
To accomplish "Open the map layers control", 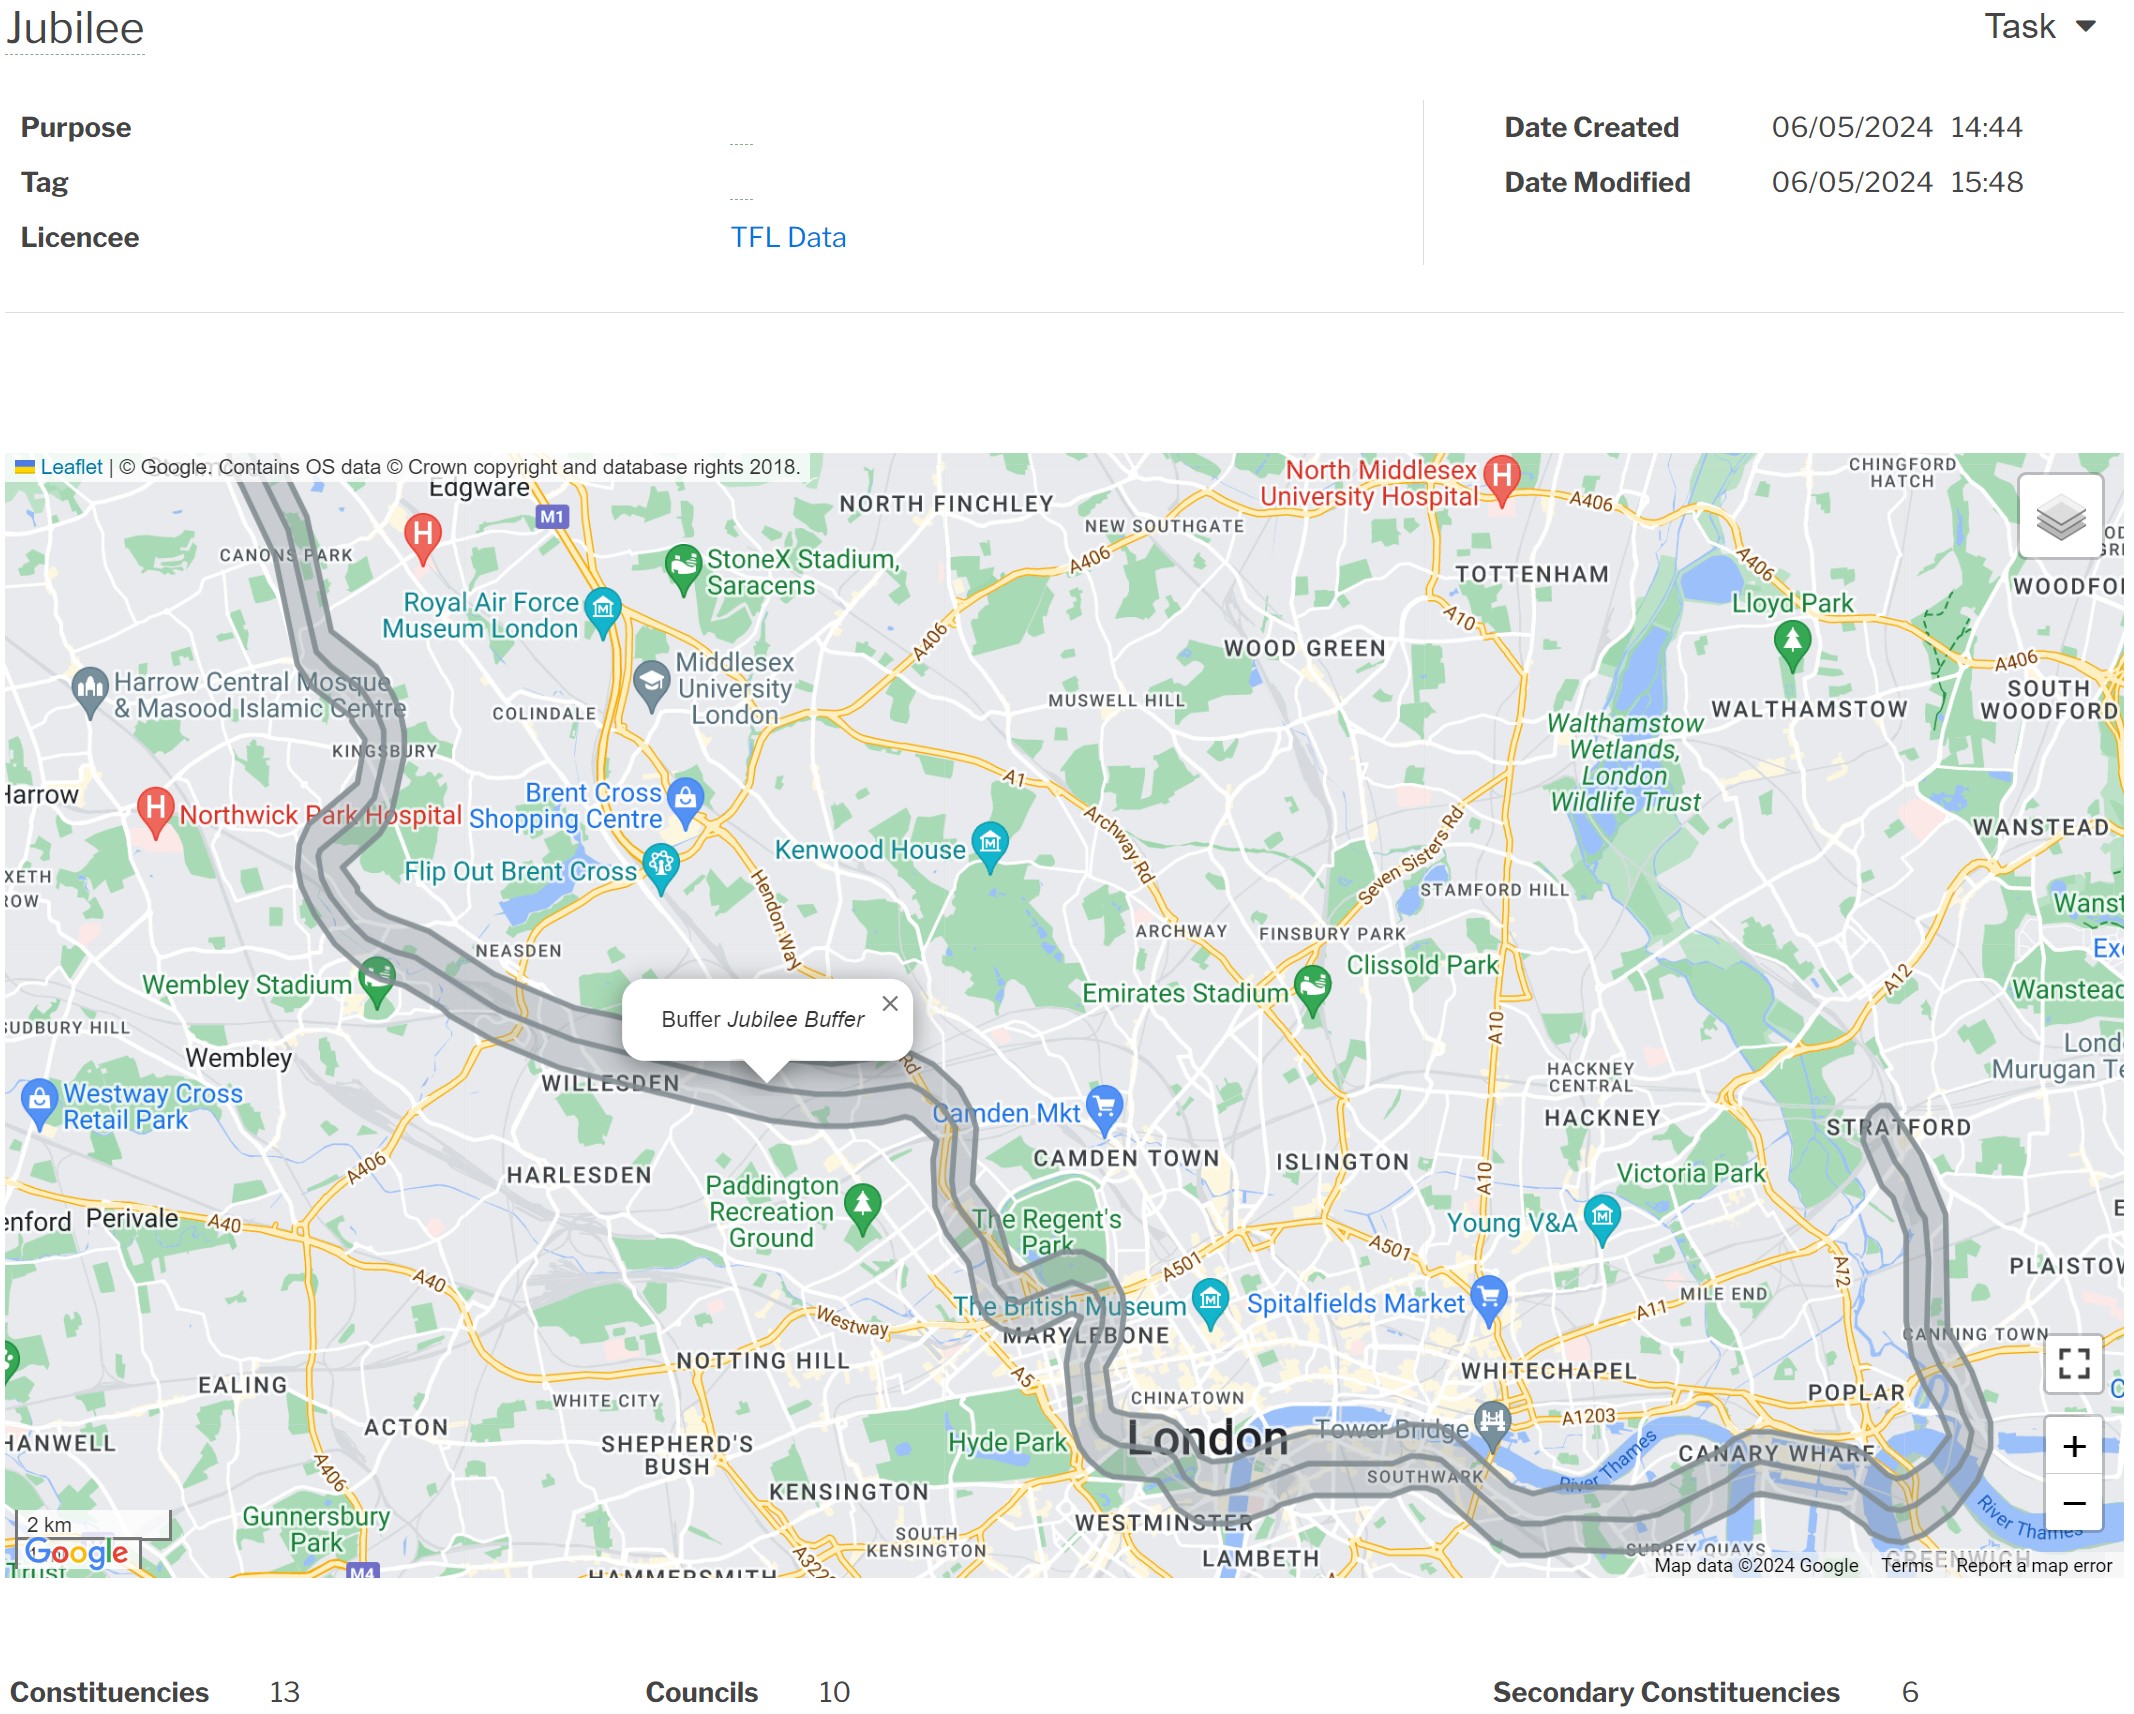I will [x=2060, y=516].
